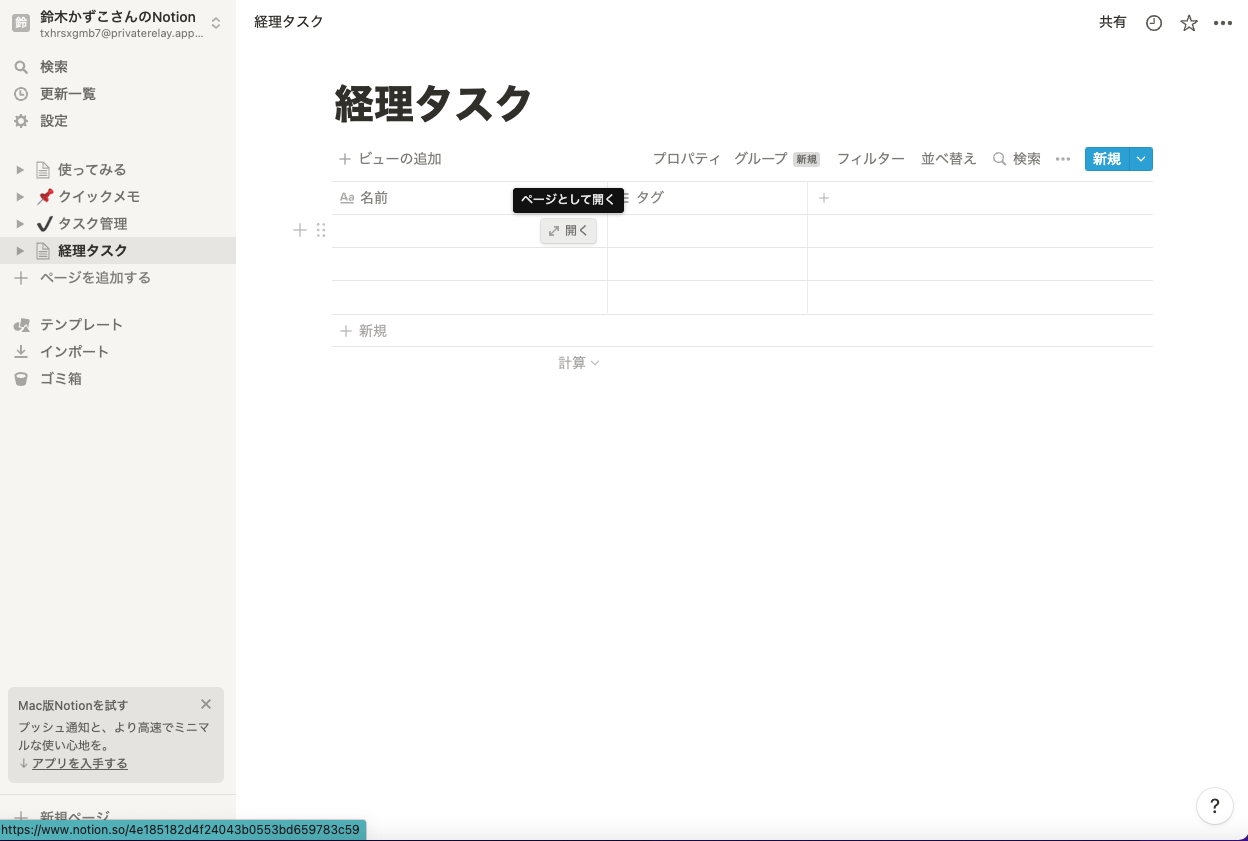The image size is (1248, 841).
Task: Open フィルター filter menu
Action: pos(870,159)
